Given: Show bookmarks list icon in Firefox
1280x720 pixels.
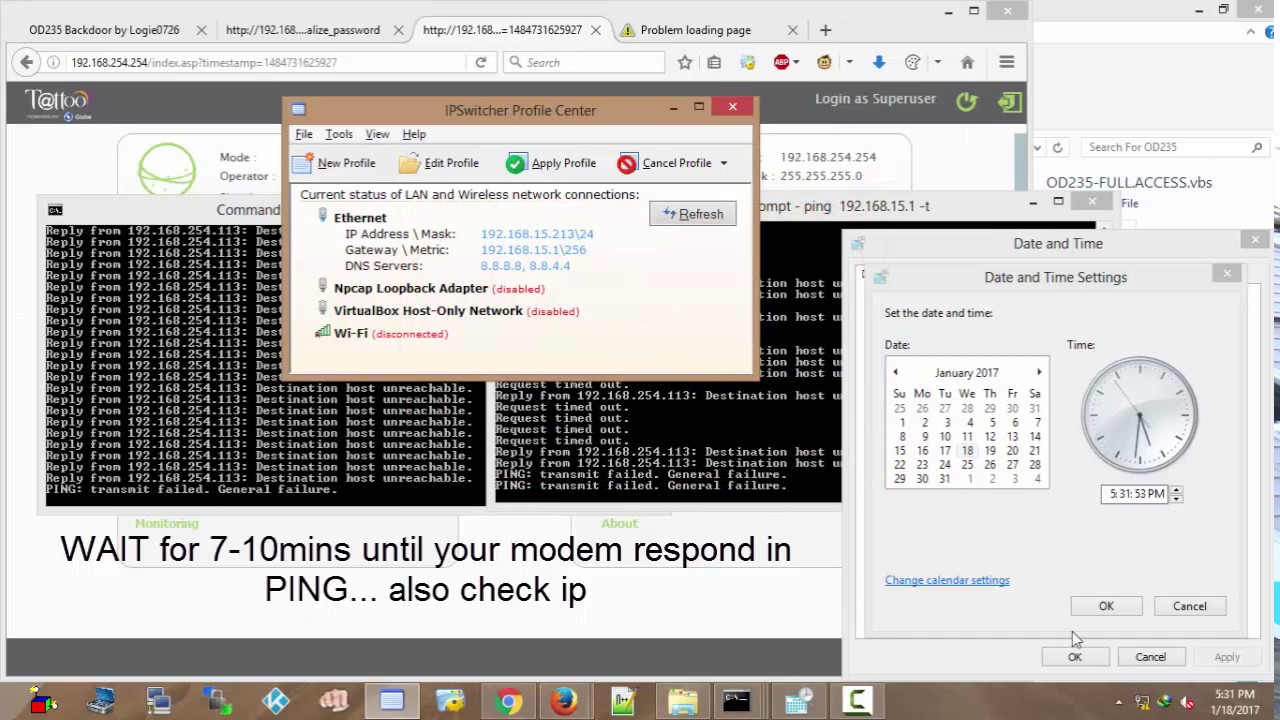Looking at the screenshot, I should (714, 62).
